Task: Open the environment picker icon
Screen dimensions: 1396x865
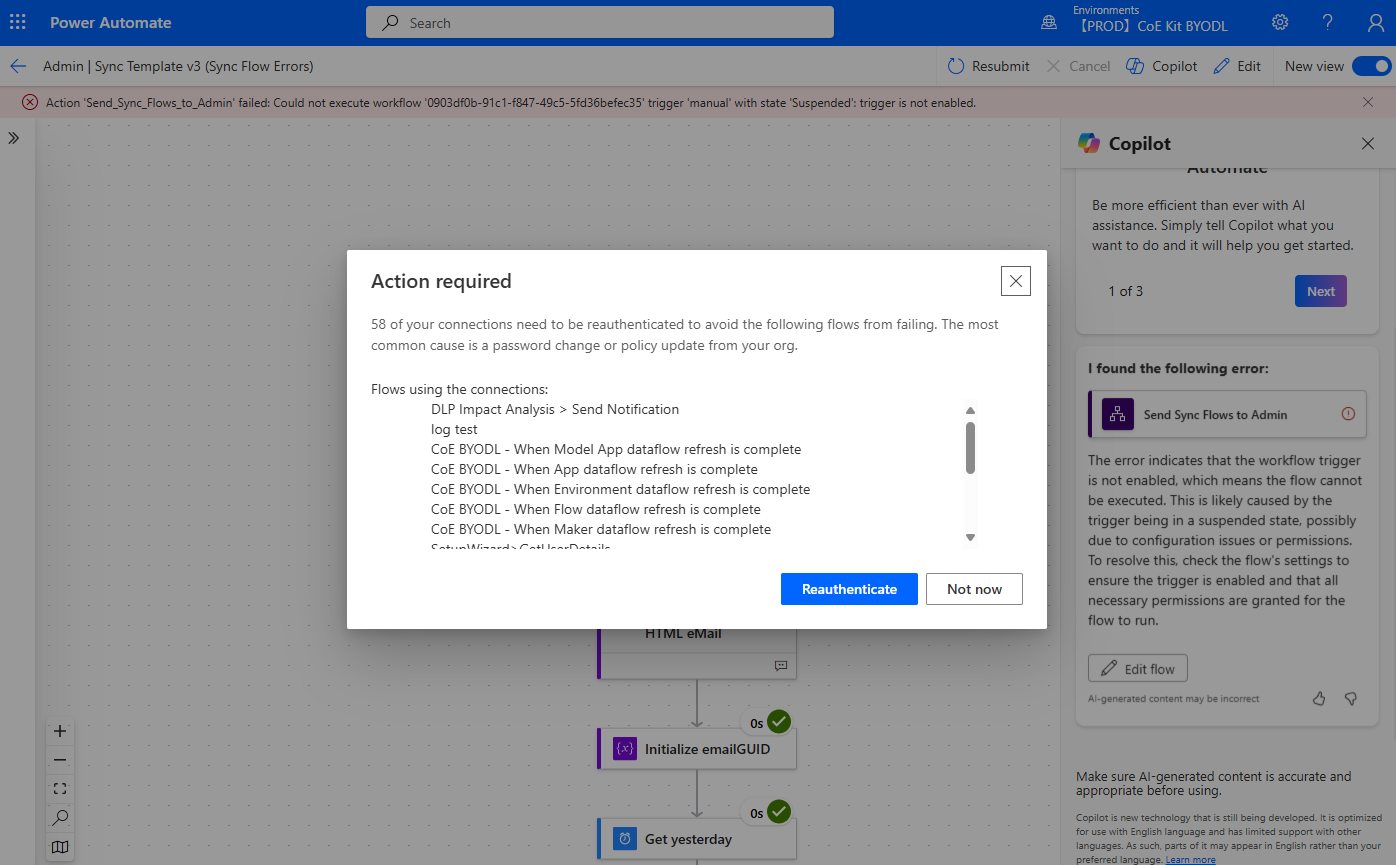Action: pyautogui.click(x=1049, y=22)
